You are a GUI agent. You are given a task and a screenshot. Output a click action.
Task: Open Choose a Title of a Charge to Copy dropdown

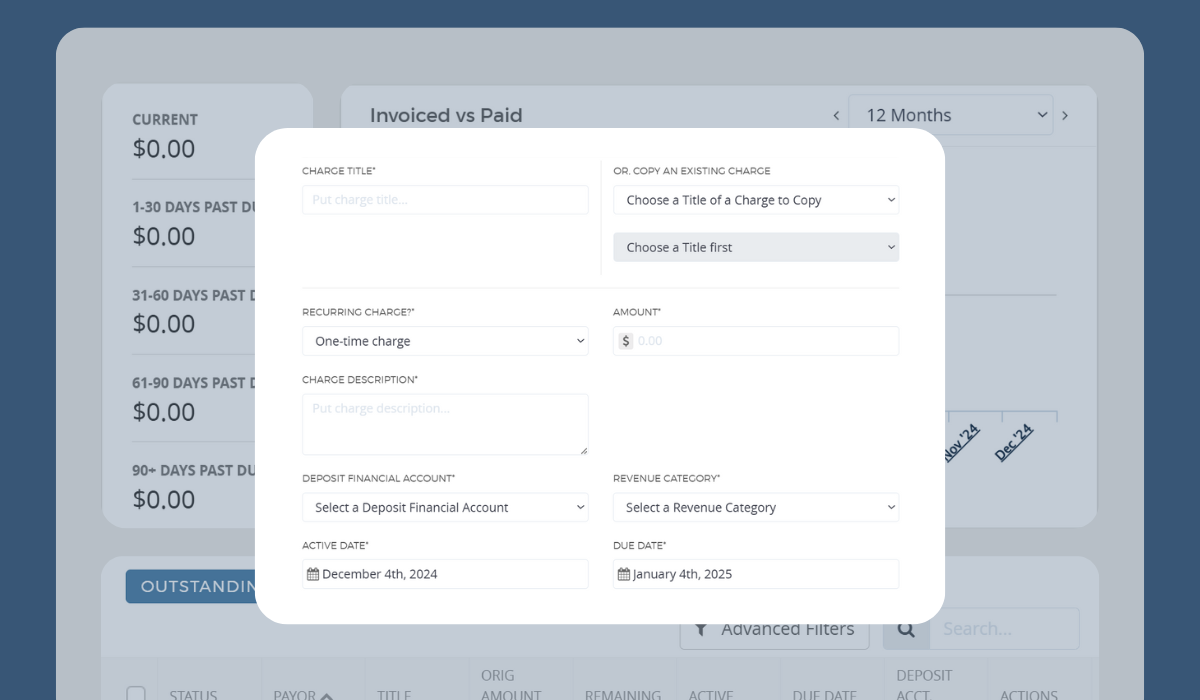[756, 200]
